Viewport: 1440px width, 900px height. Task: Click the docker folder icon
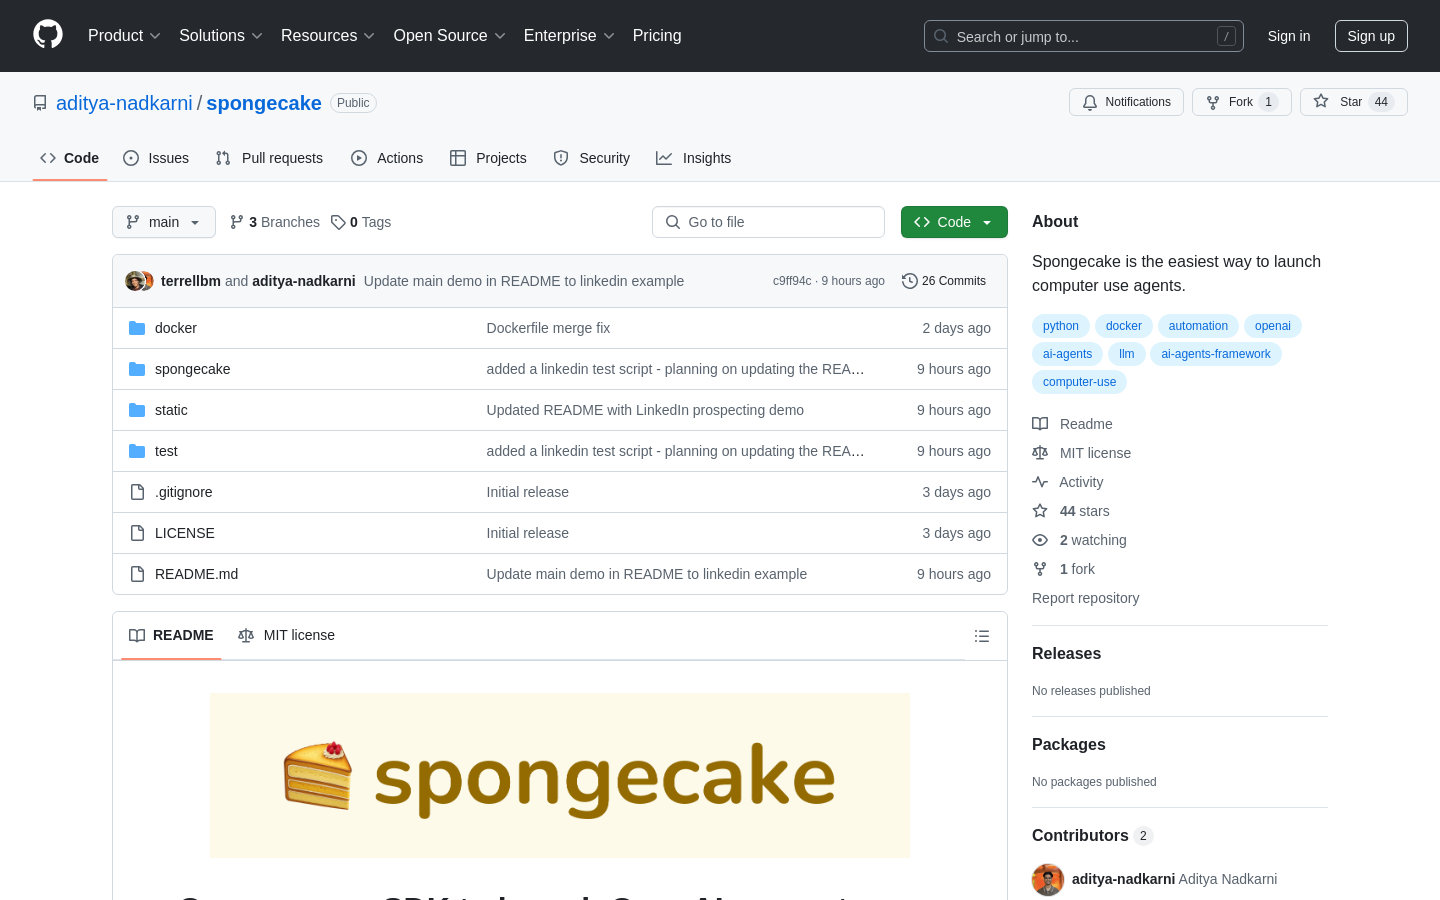tap(137, 328)
